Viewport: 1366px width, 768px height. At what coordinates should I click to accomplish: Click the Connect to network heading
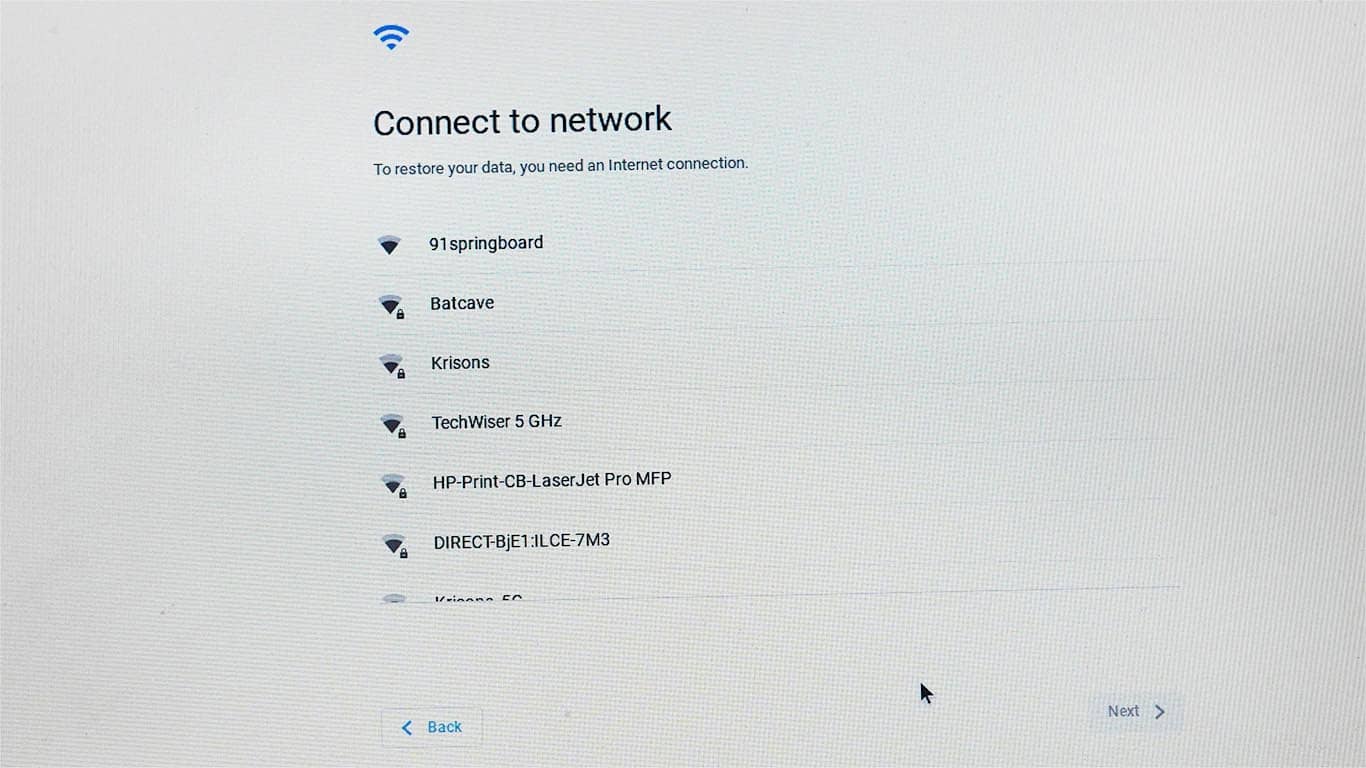point(522,121)
